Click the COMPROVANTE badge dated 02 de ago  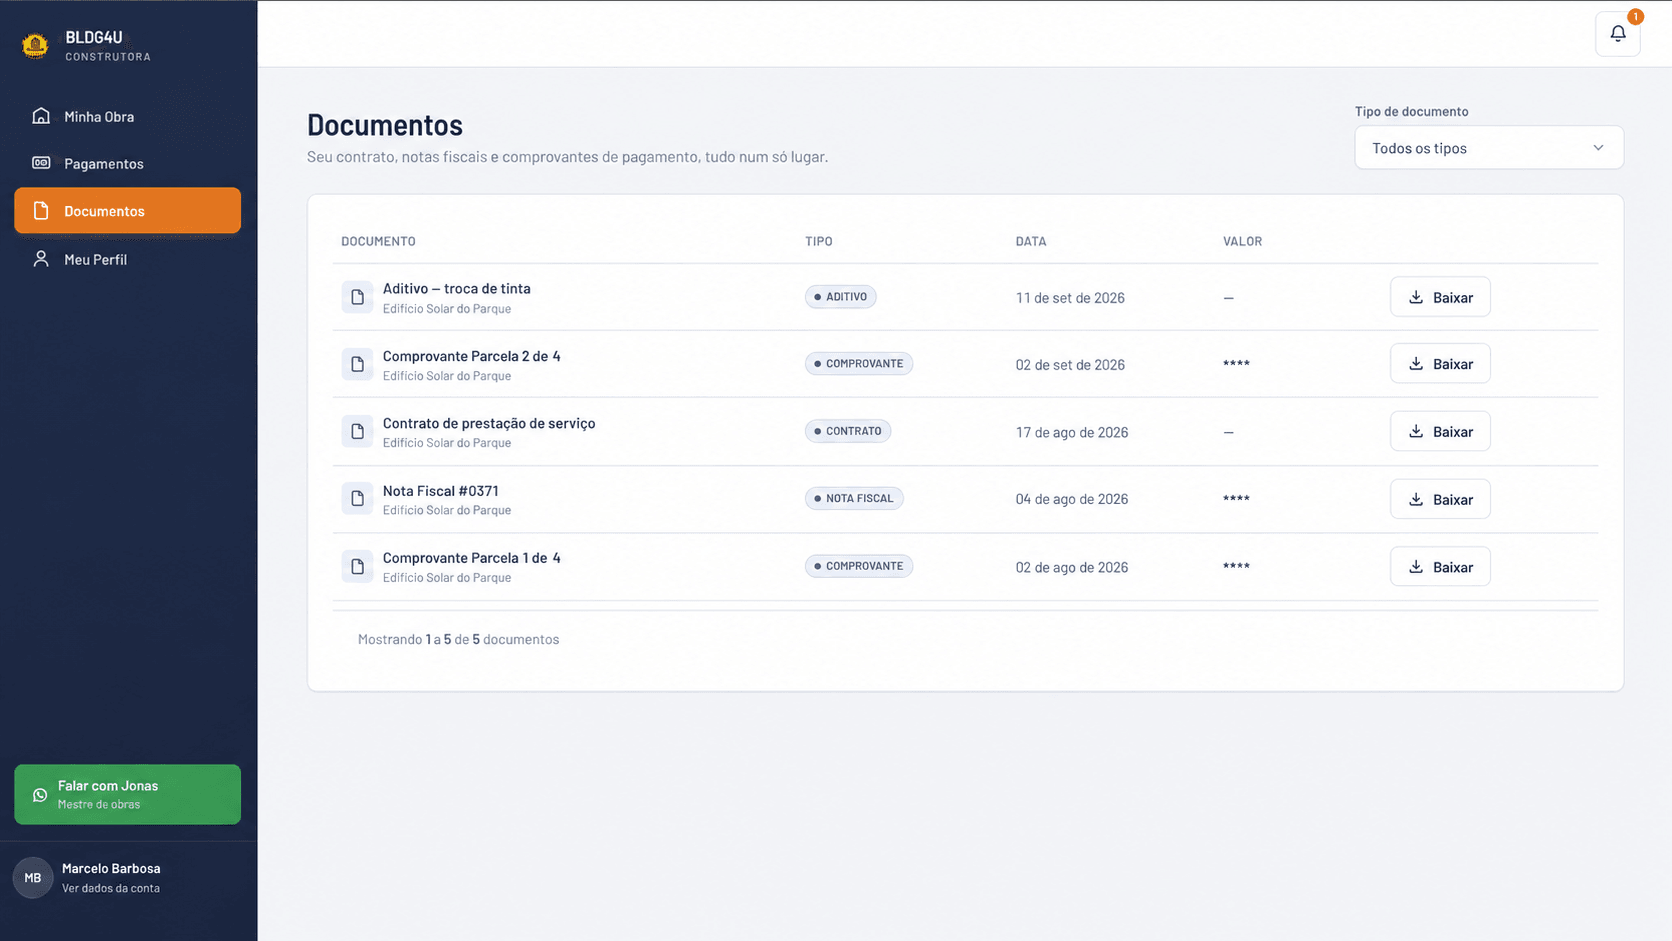859,566
